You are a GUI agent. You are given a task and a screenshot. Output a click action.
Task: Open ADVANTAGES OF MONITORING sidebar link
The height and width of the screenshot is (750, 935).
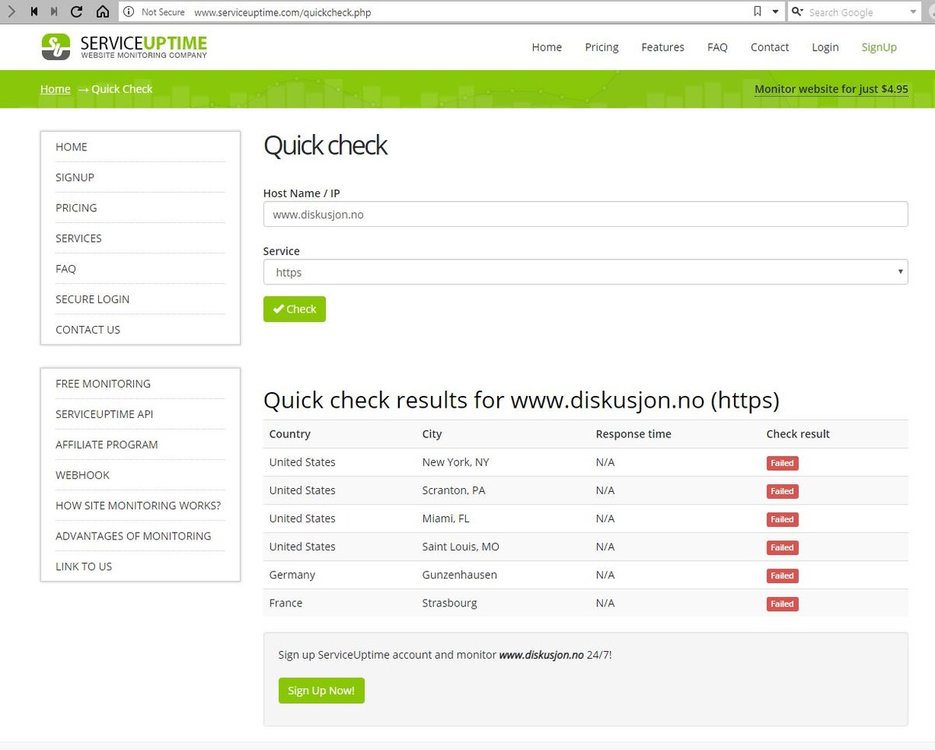click(133, 535)
